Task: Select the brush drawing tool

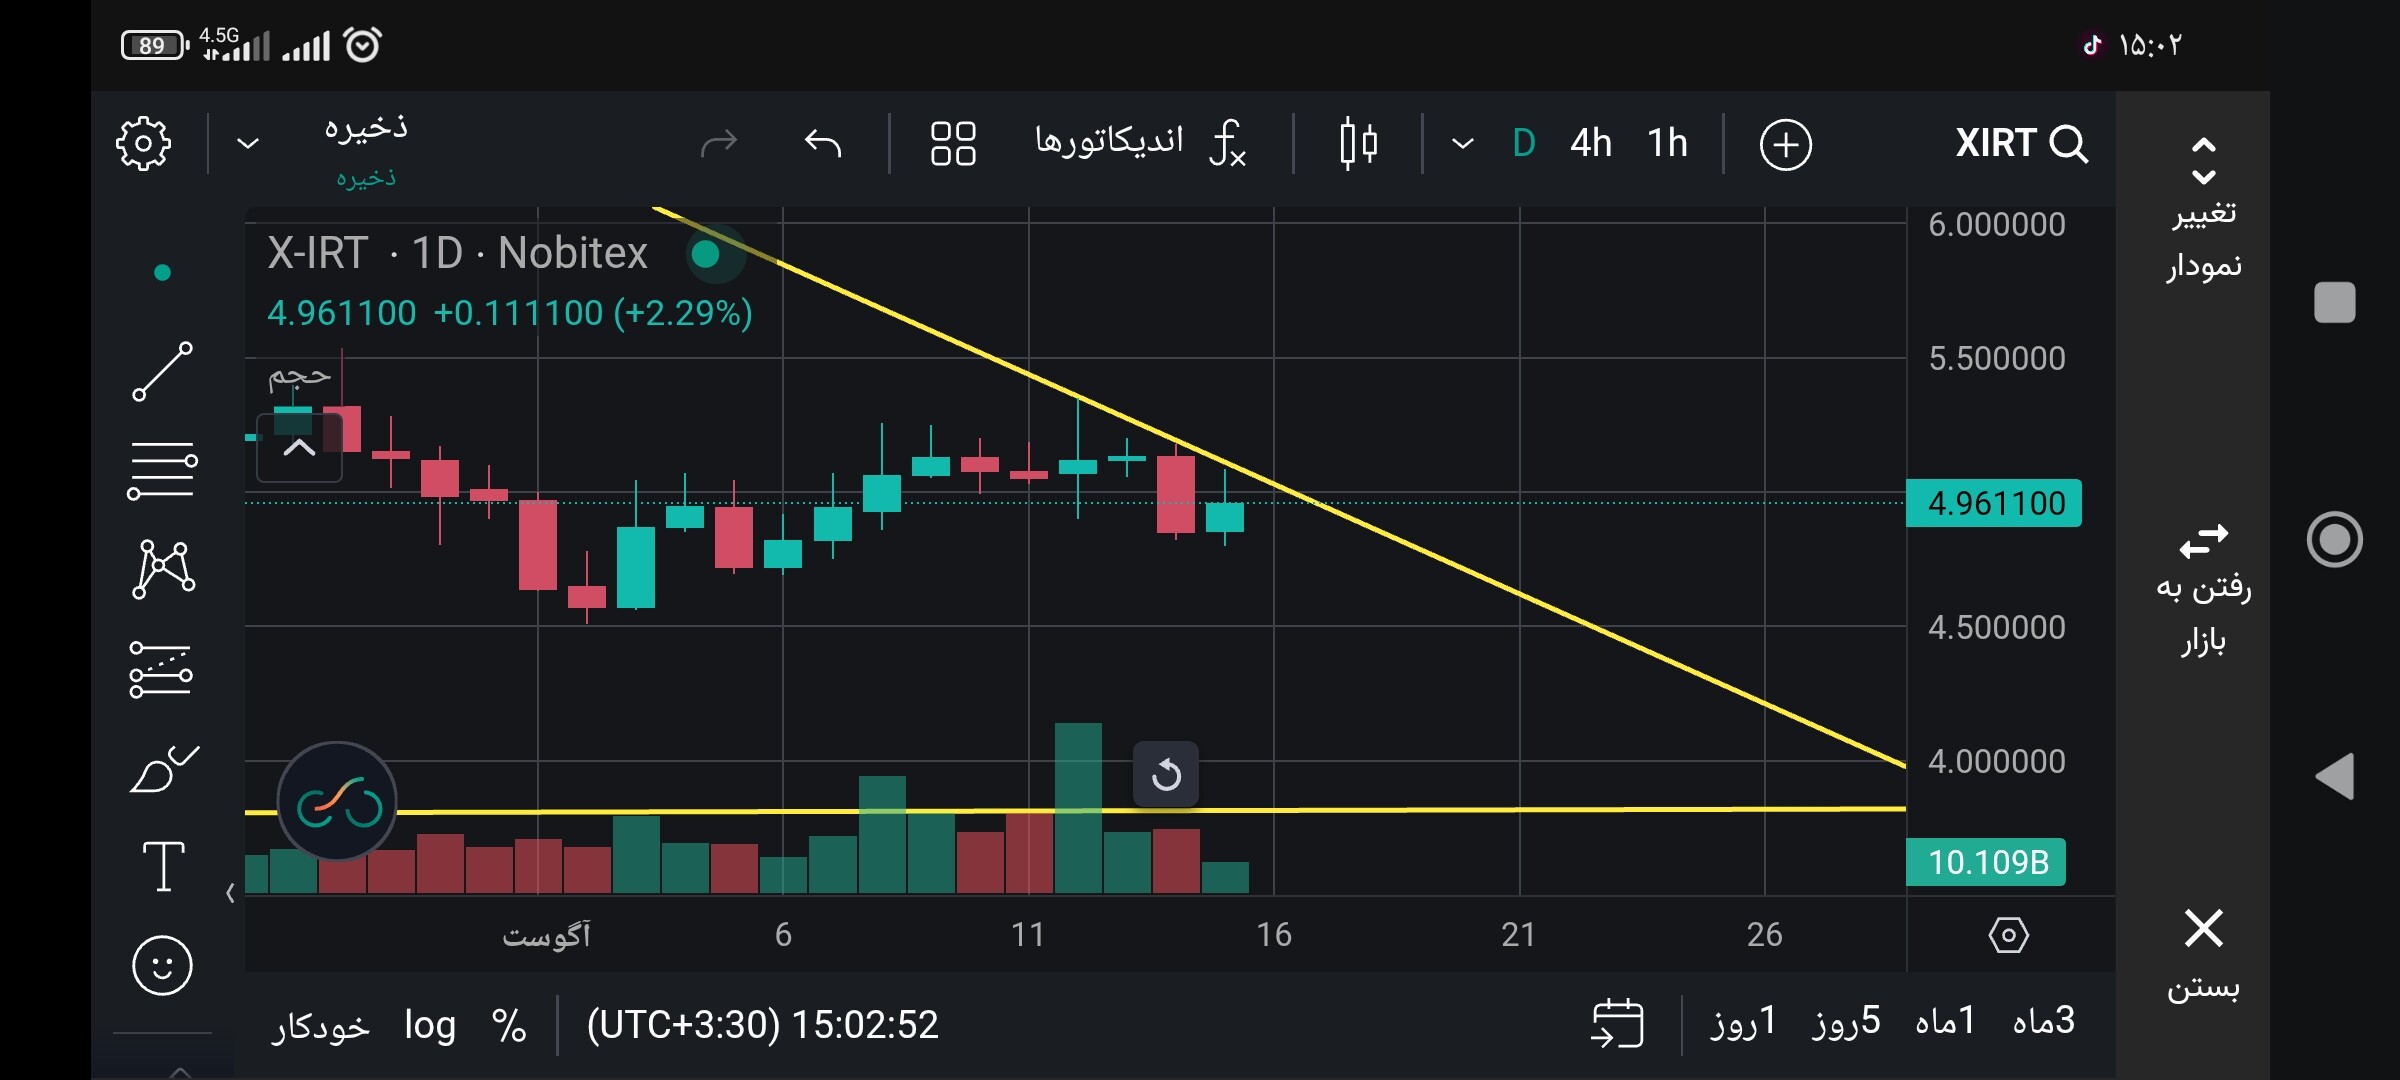Action: click(164, 768)
